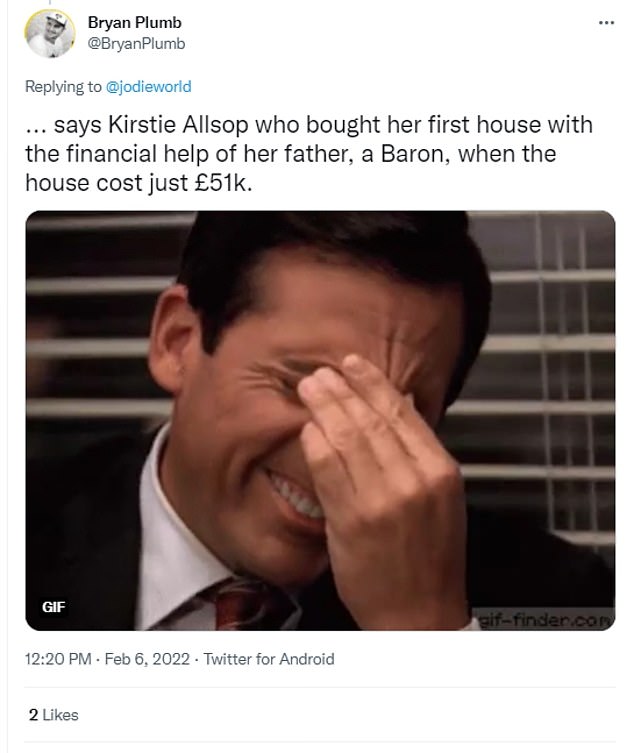The image size is (634, 753).
Task: View the "2 Likes" list
Action: (53, 715)
